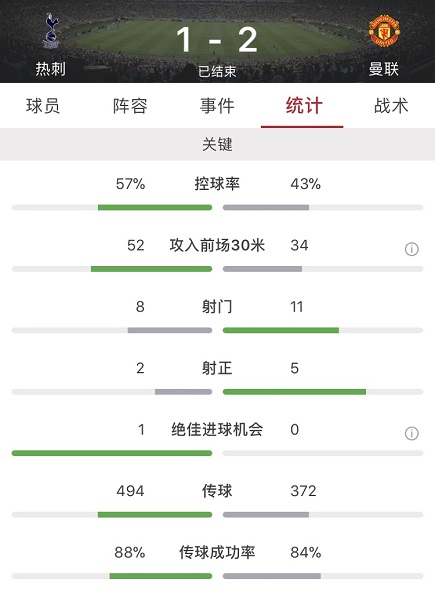Open info icon for 攻入前场30米
The height and width of the screenshot is (590, 435).
pos(411,249)
